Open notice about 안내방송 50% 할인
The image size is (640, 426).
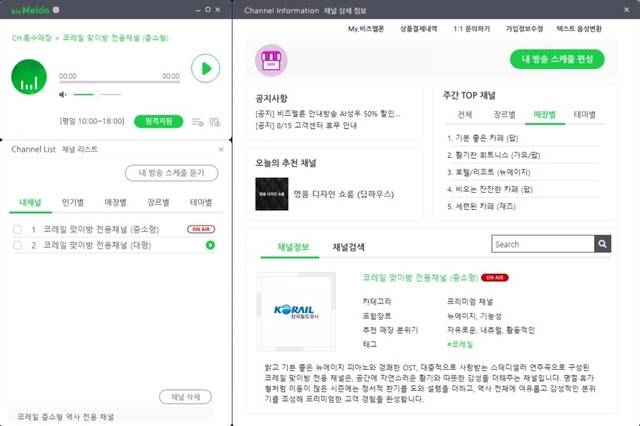click(328, 114)
